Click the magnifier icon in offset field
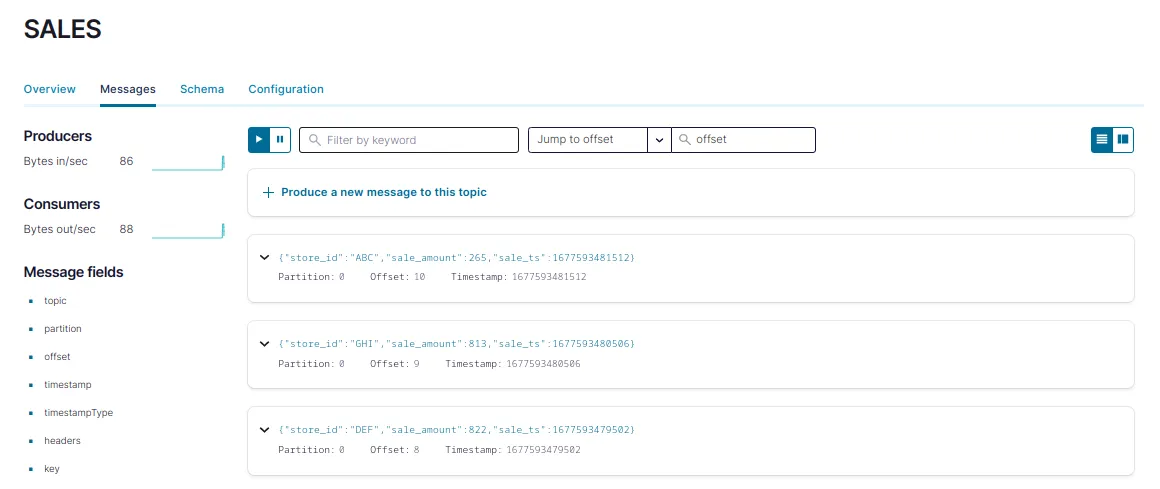Viewport: 1160px width, 489px height. coord(685,140)
